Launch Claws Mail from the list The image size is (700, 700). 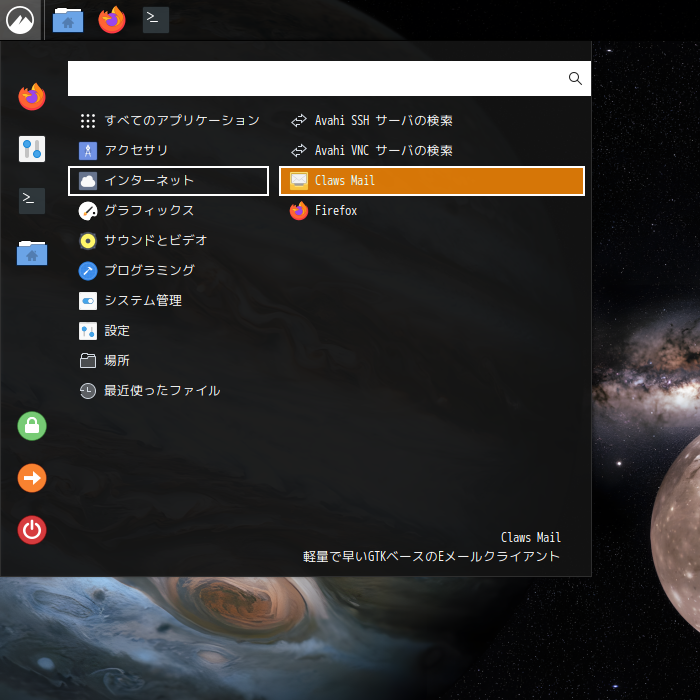click(432, 181)
